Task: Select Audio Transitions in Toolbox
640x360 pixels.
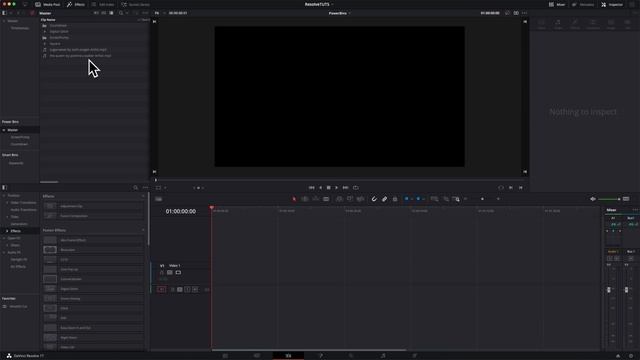Action: point(23,210)
